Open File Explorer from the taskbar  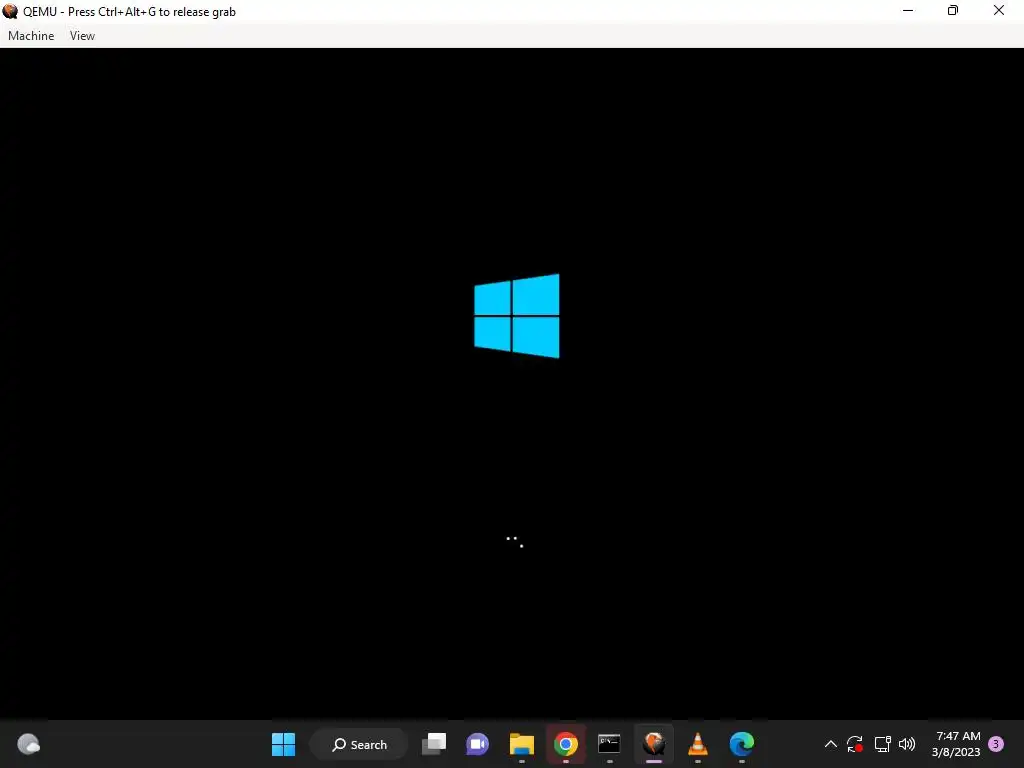point(522,744)
